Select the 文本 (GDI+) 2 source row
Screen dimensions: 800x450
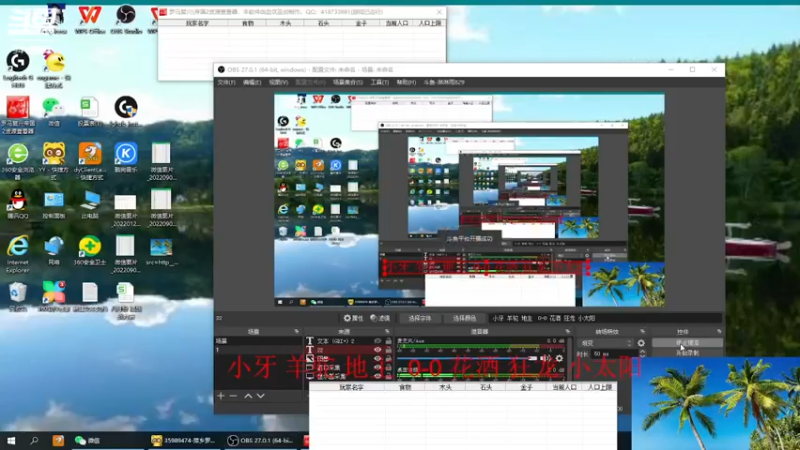tap(348, 341)
